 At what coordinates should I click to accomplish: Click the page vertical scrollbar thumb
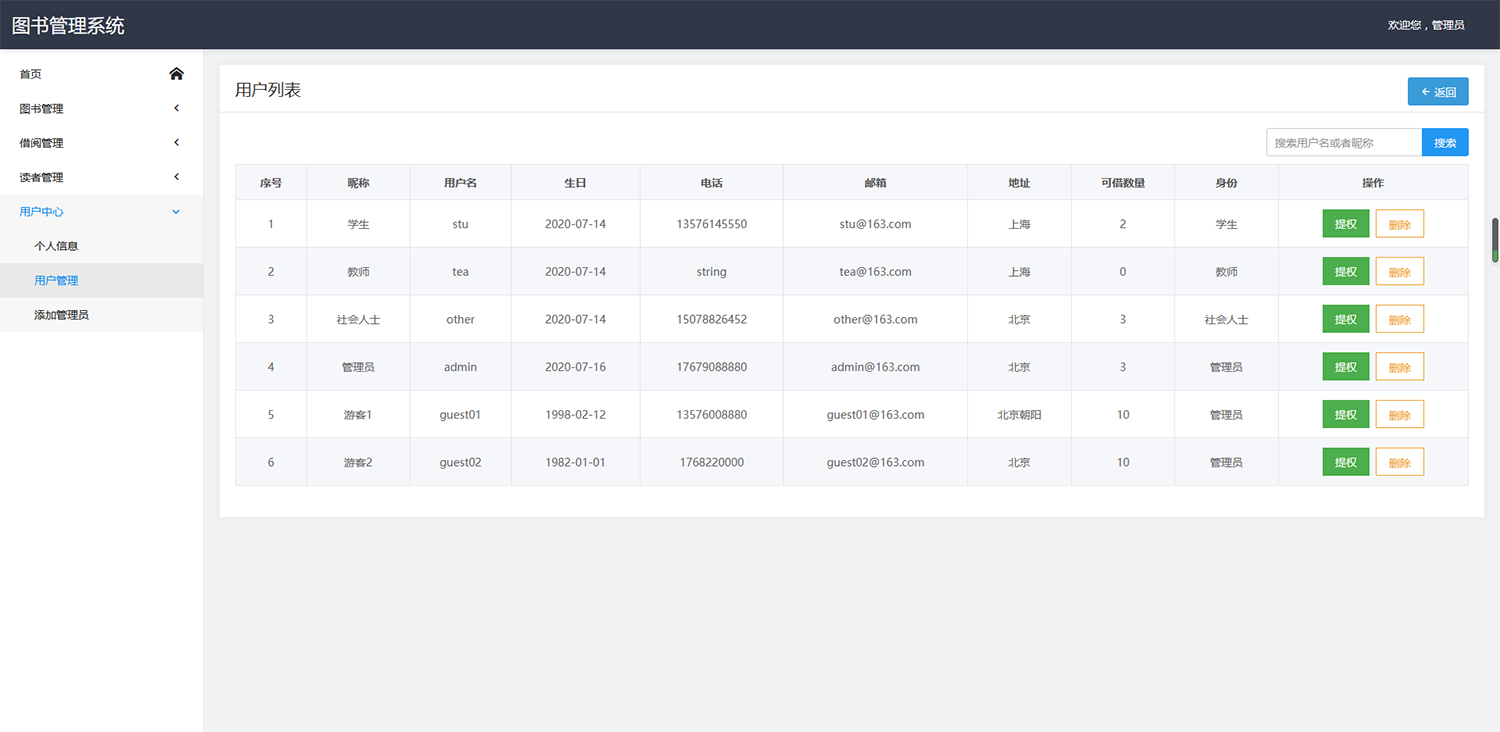point(1496,240)
